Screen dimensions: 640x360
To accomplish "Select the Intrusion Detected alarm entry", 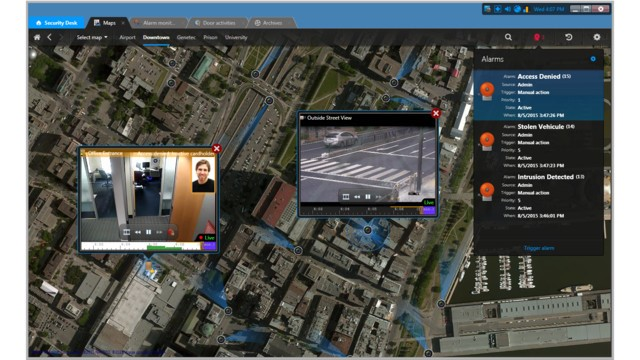I will click(538, 196).
